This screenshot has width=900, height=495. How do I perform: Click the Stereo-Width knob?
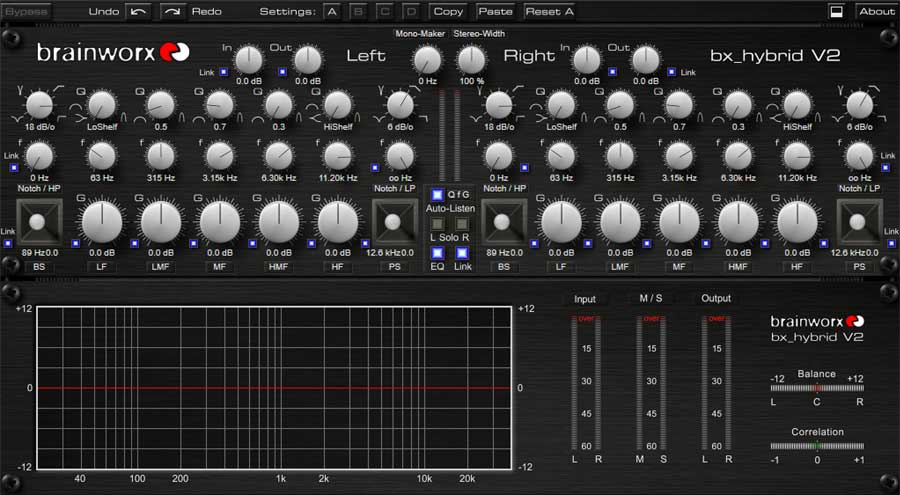point(471,60)
